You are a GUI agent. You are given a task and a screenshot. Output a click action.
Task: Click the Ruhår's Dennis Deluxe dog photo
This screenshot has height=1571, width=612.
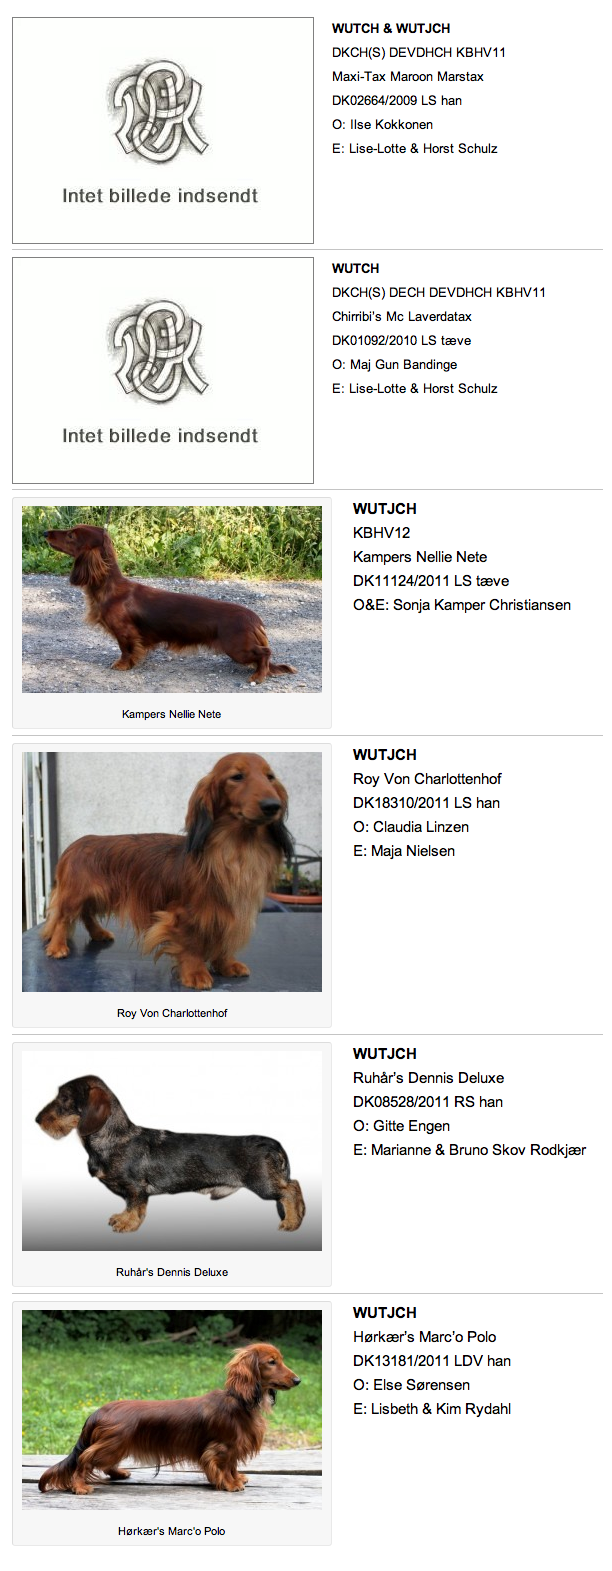[172, 1151]
